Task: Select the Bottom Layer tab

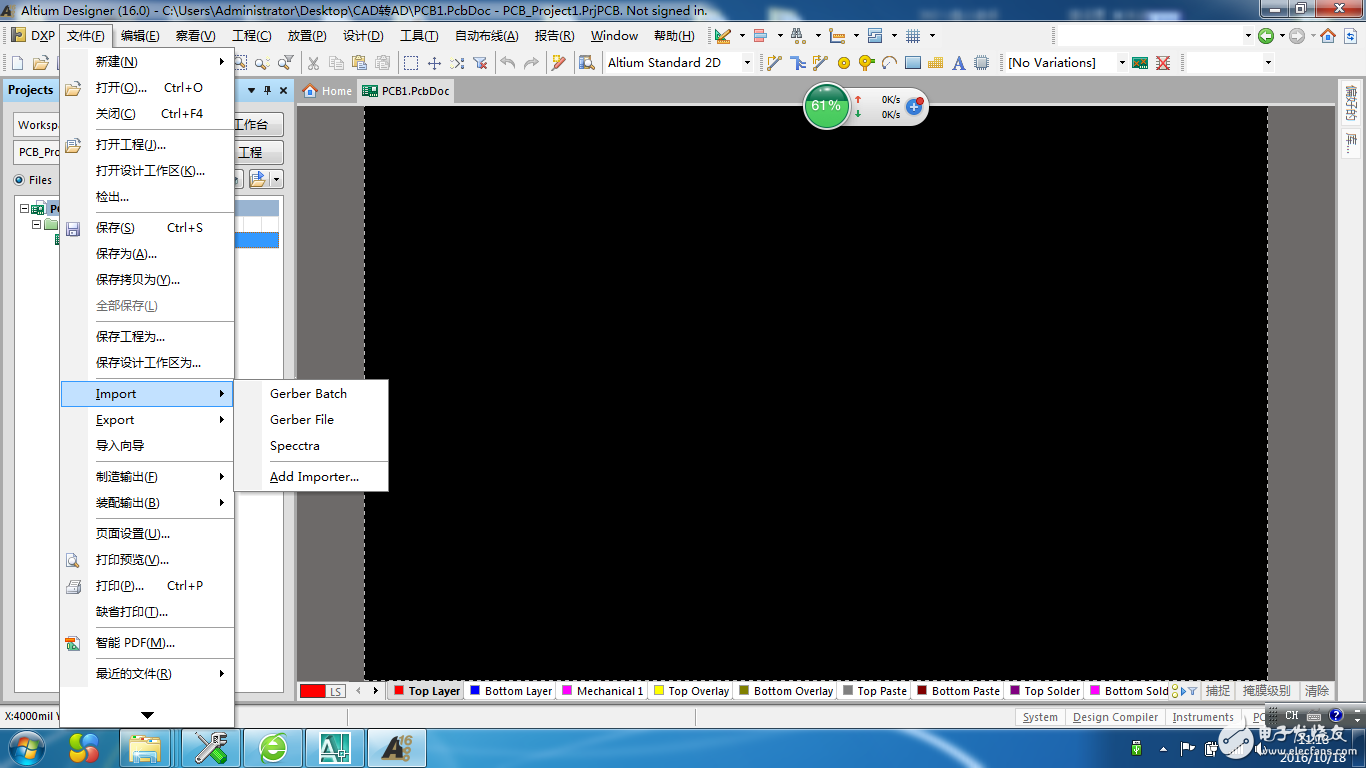Action: 511,691
